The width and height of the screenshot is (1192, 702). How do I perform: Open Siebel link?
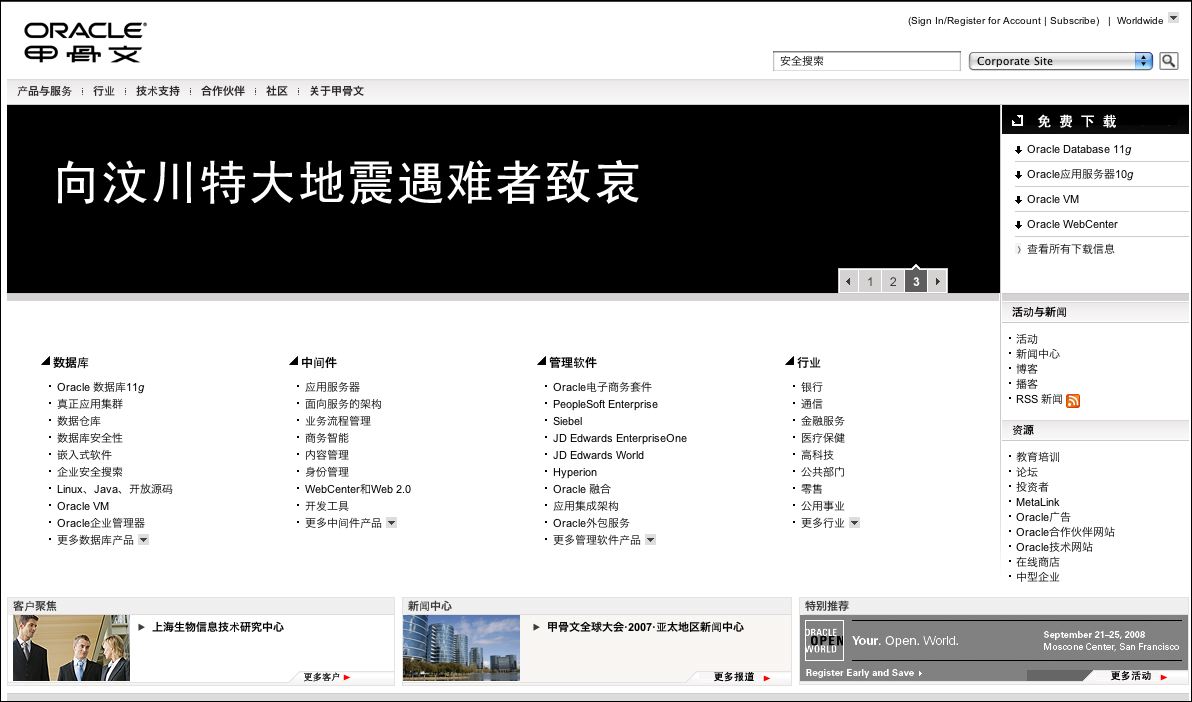click(568, 421)
